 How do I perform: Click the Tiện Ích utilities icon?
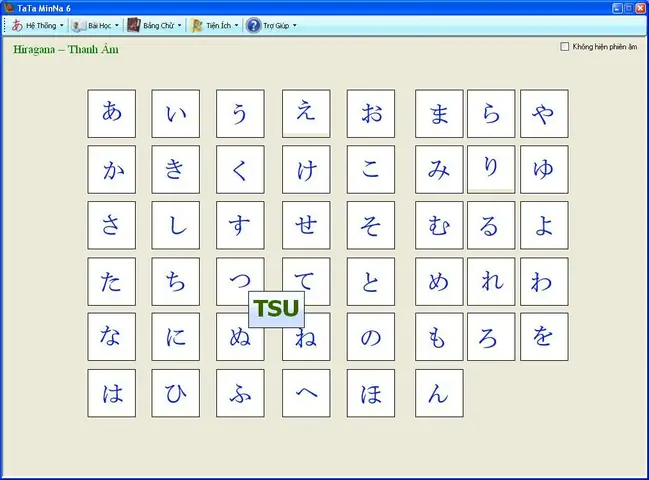197,26
